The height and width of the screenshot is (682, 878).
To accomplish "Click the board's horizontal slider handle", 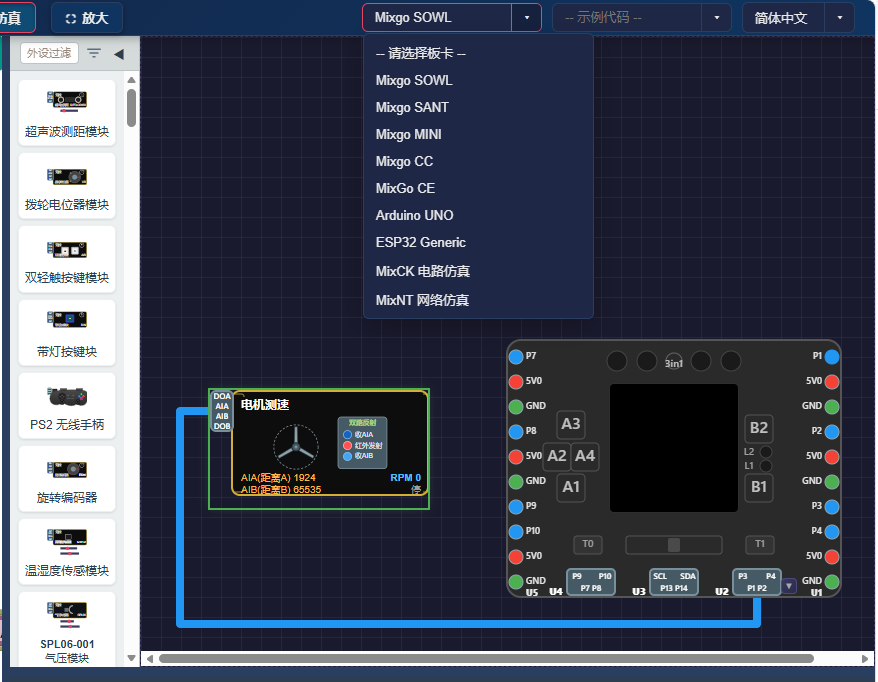I will point(674,544).
